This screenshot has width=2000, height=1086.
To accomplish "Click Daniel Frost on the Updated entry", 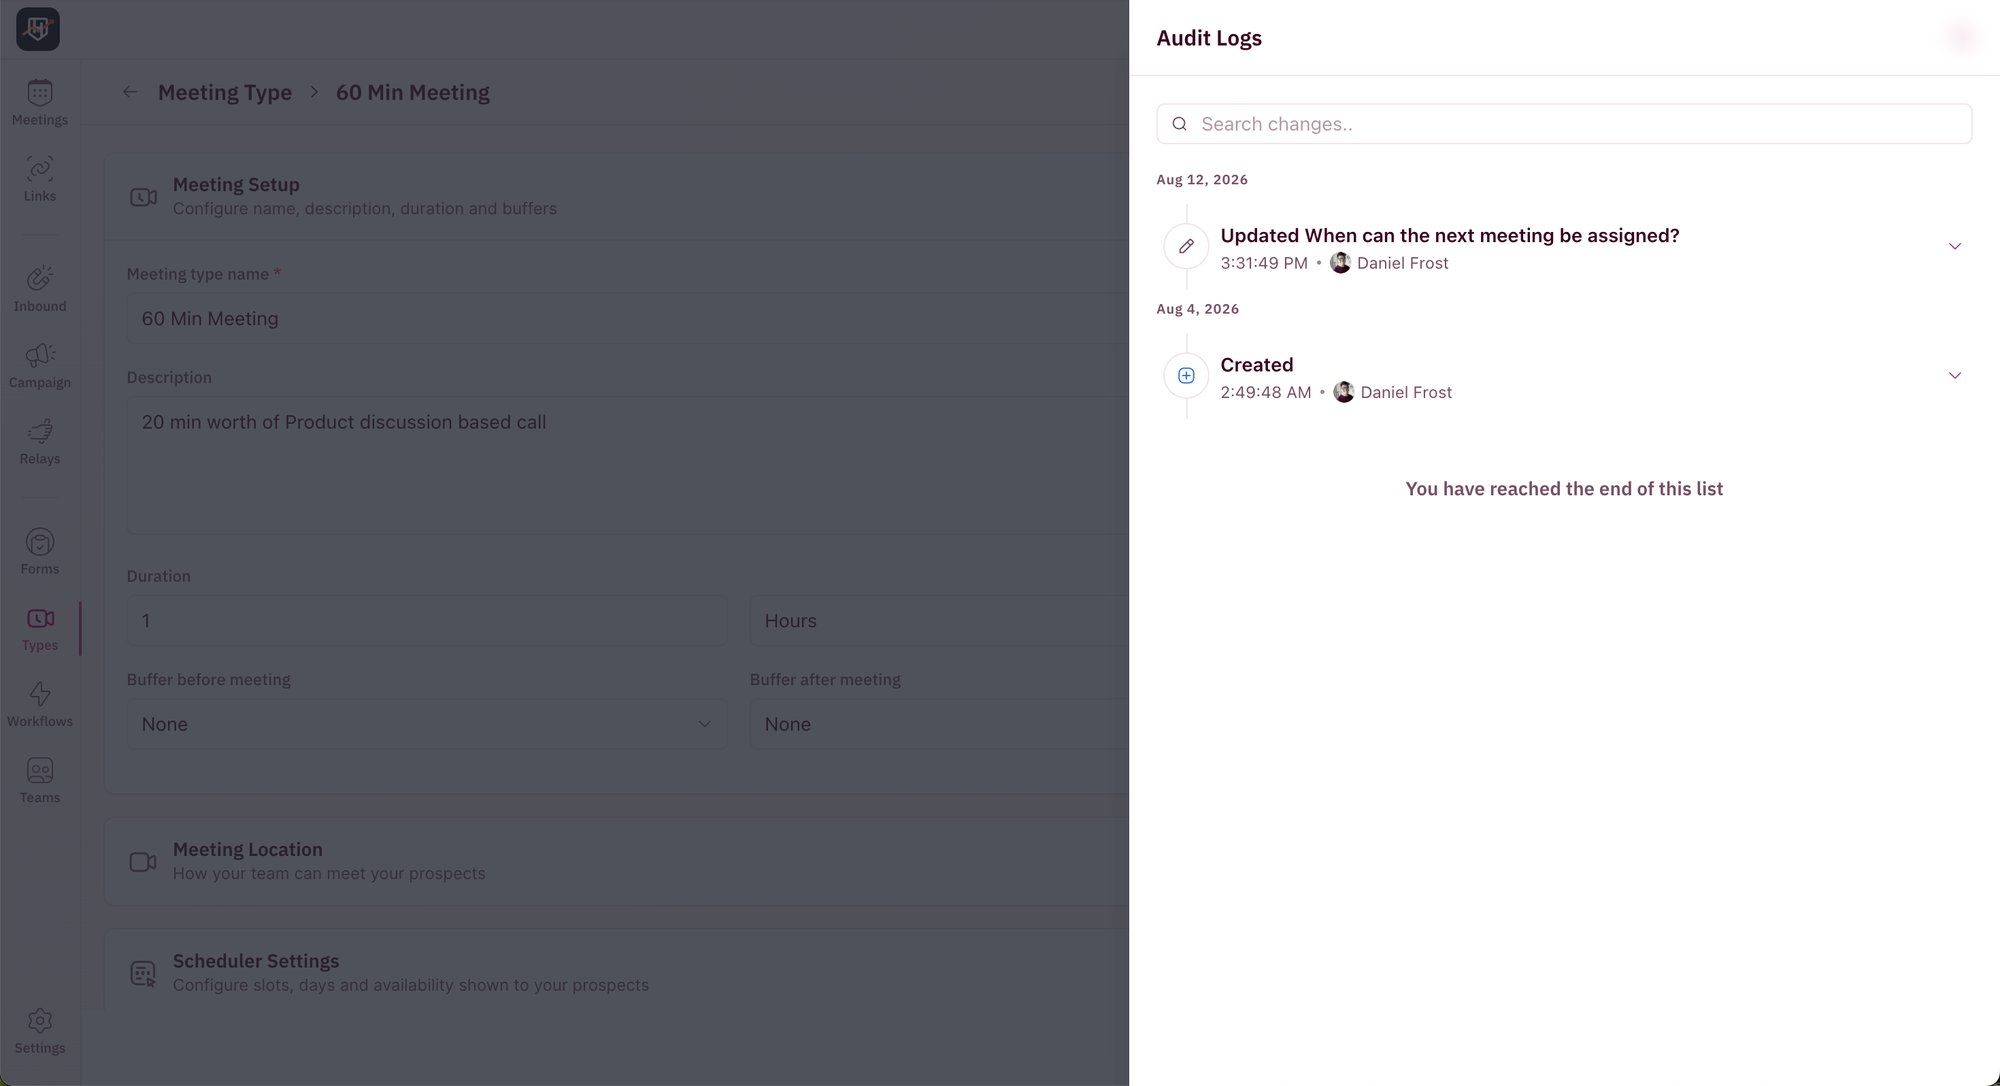I will tap(1402, 263).
